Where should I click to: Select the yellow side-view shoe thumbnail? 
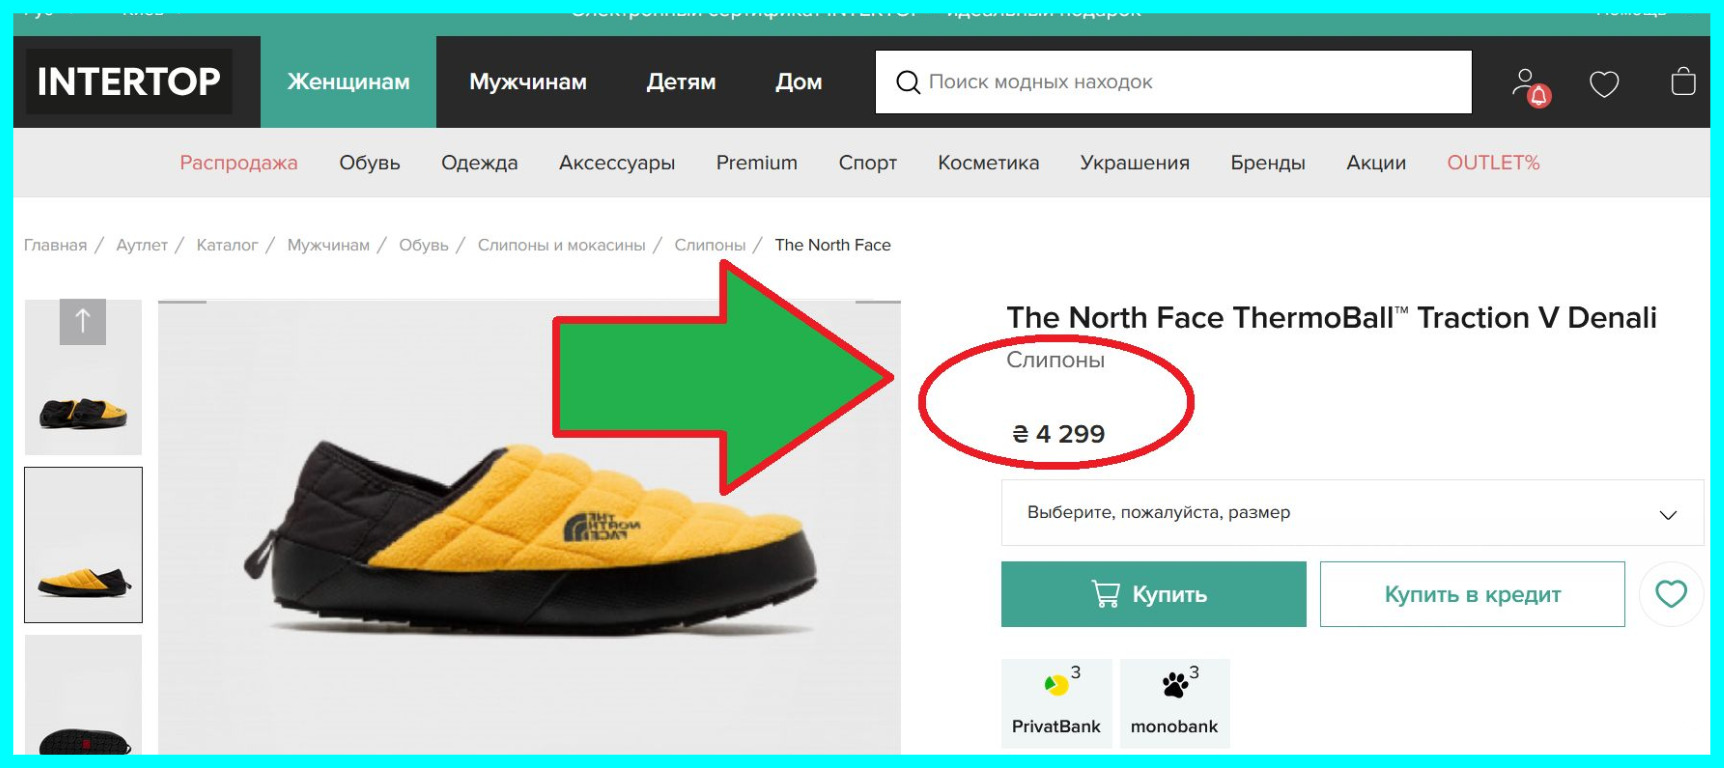[x=83, y=545]
